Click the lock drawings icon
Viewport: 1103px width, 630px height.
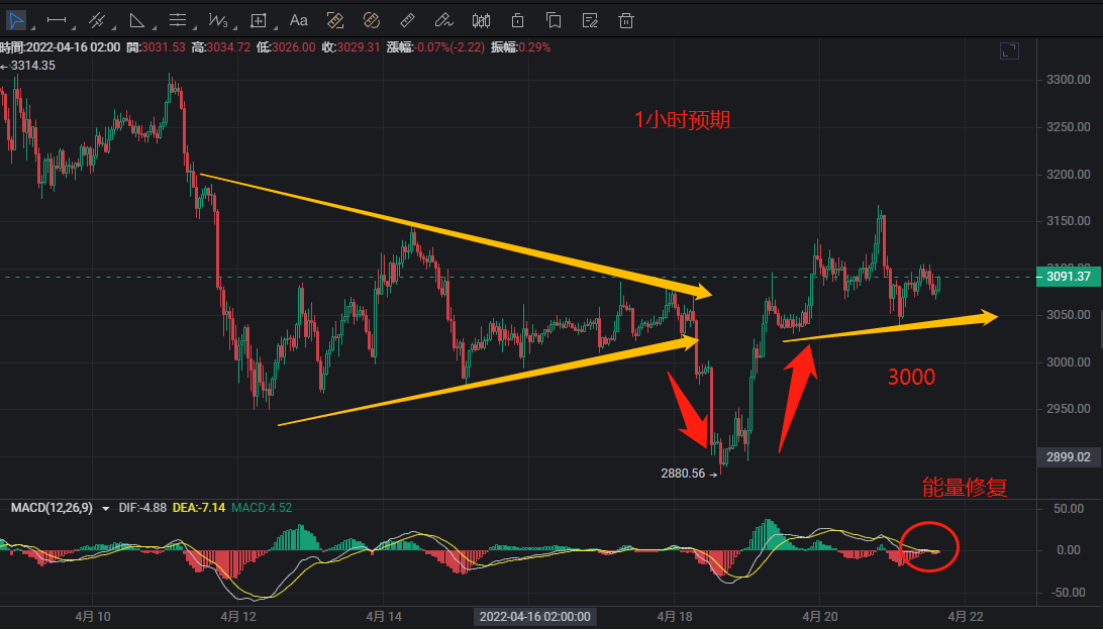pyautogui.click(x=518, y=20)
